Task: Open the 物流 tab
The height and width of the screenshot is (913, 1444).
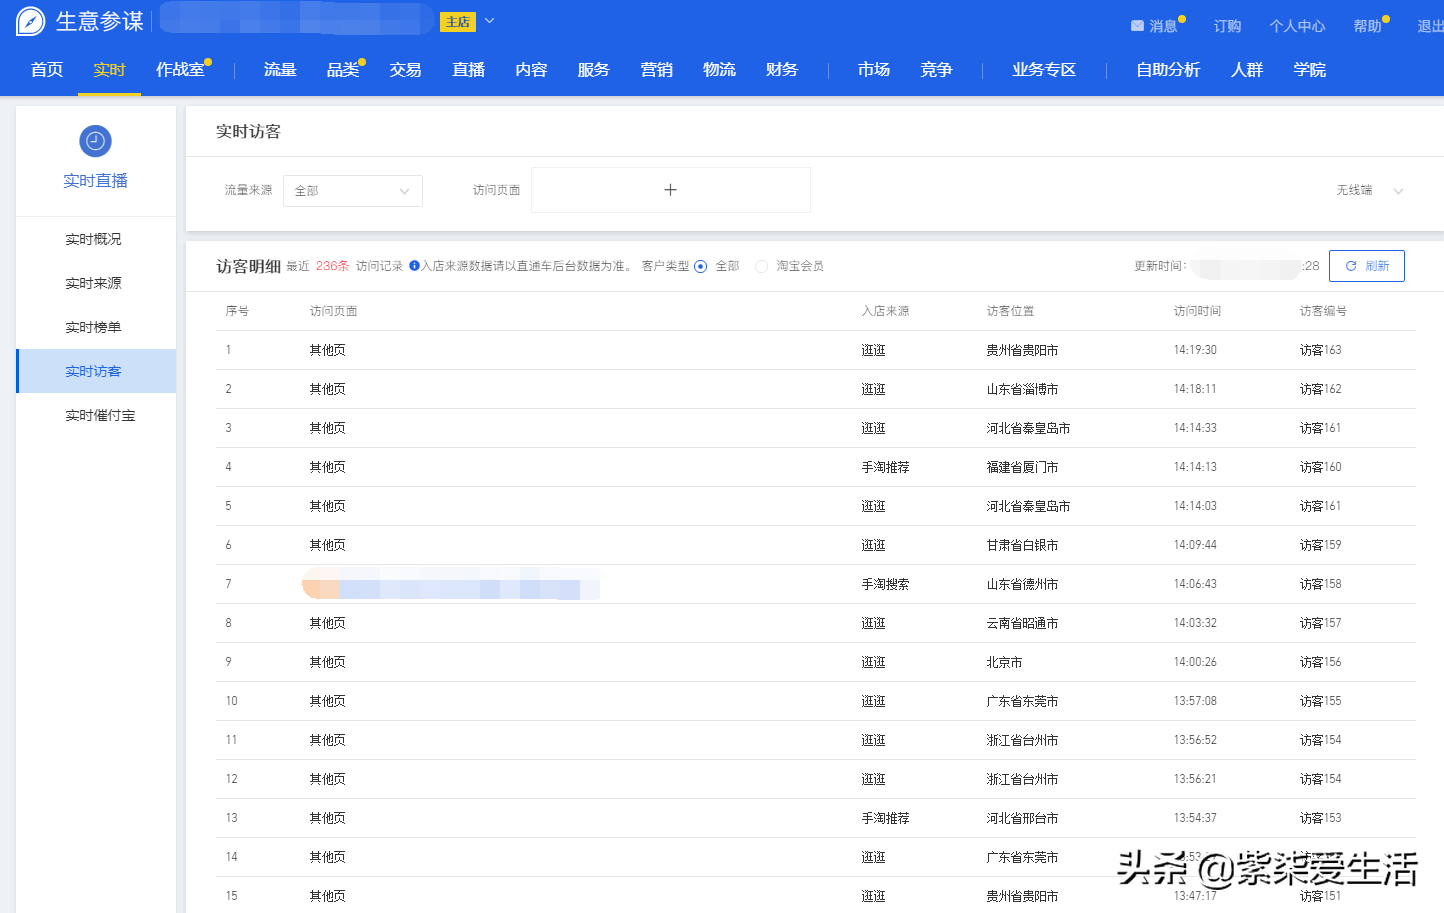Action: [719, 70]
